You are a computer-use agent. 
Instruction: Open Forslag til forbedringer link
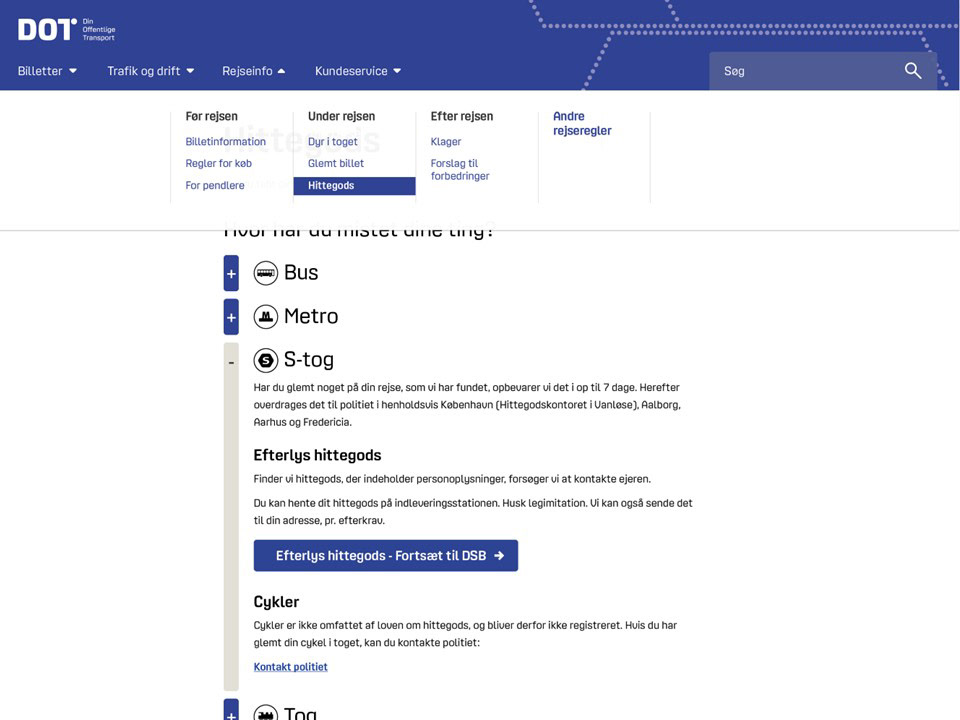tap(460, 170)
